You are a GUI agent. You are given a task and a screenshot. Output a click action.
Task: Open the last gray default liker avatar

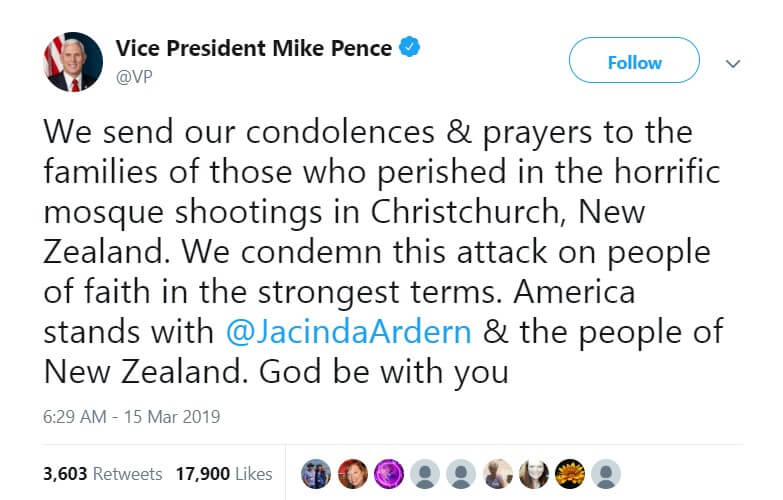606,473
